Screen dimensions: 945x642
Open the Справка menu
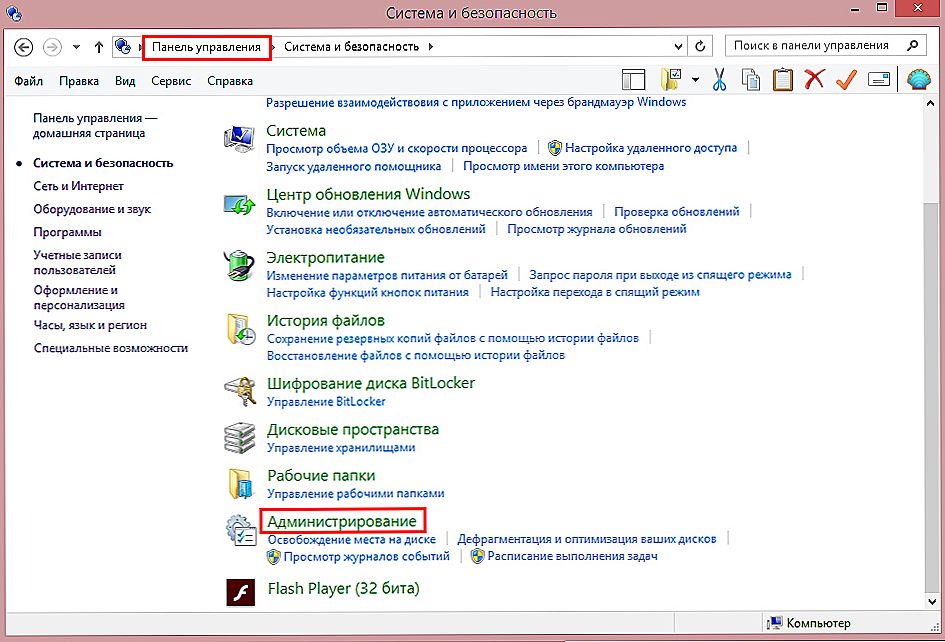(x=230, y=81)
